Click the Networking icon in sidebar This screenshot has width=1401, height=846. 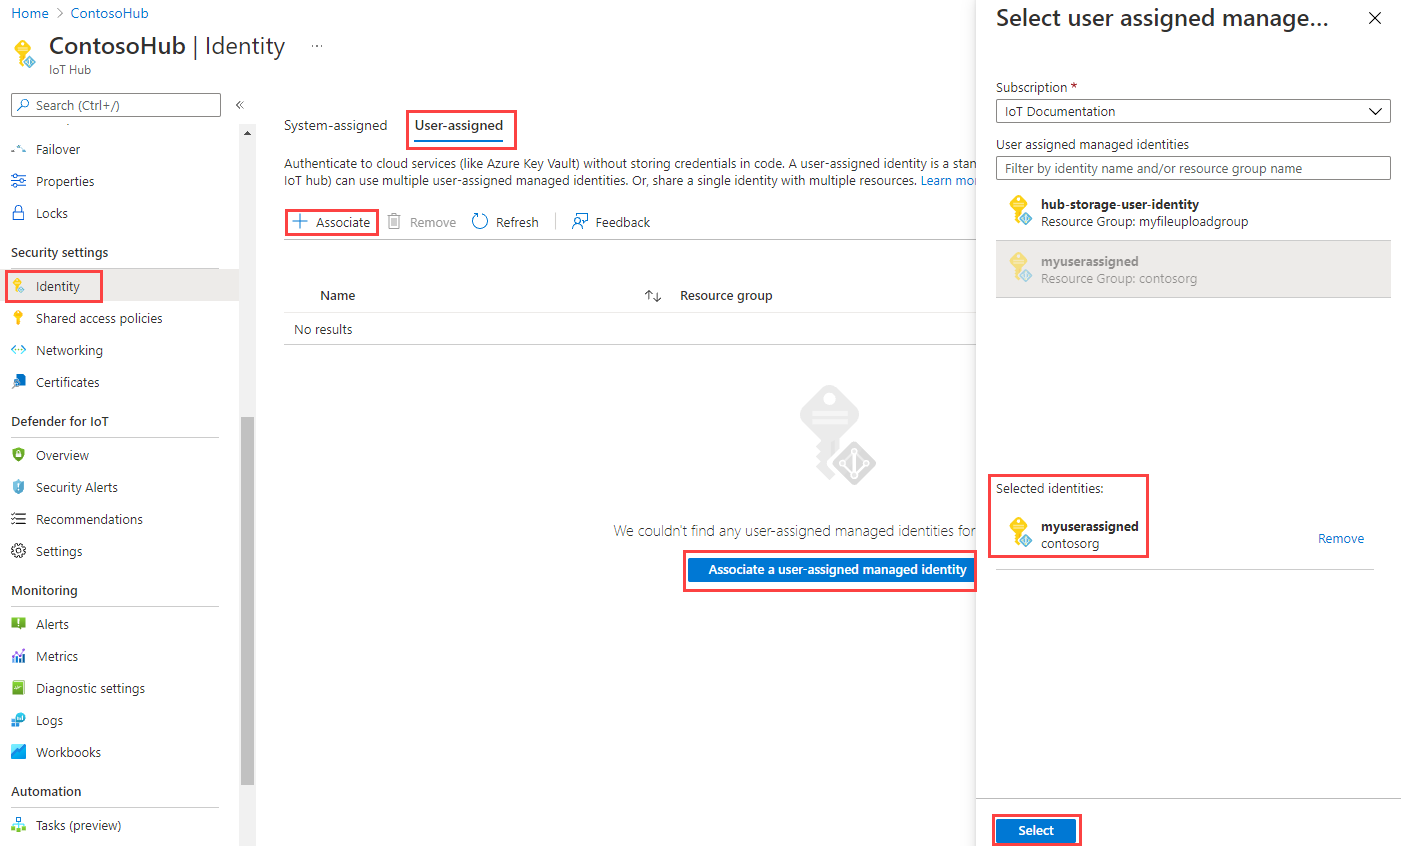click(x=18, y=350)
